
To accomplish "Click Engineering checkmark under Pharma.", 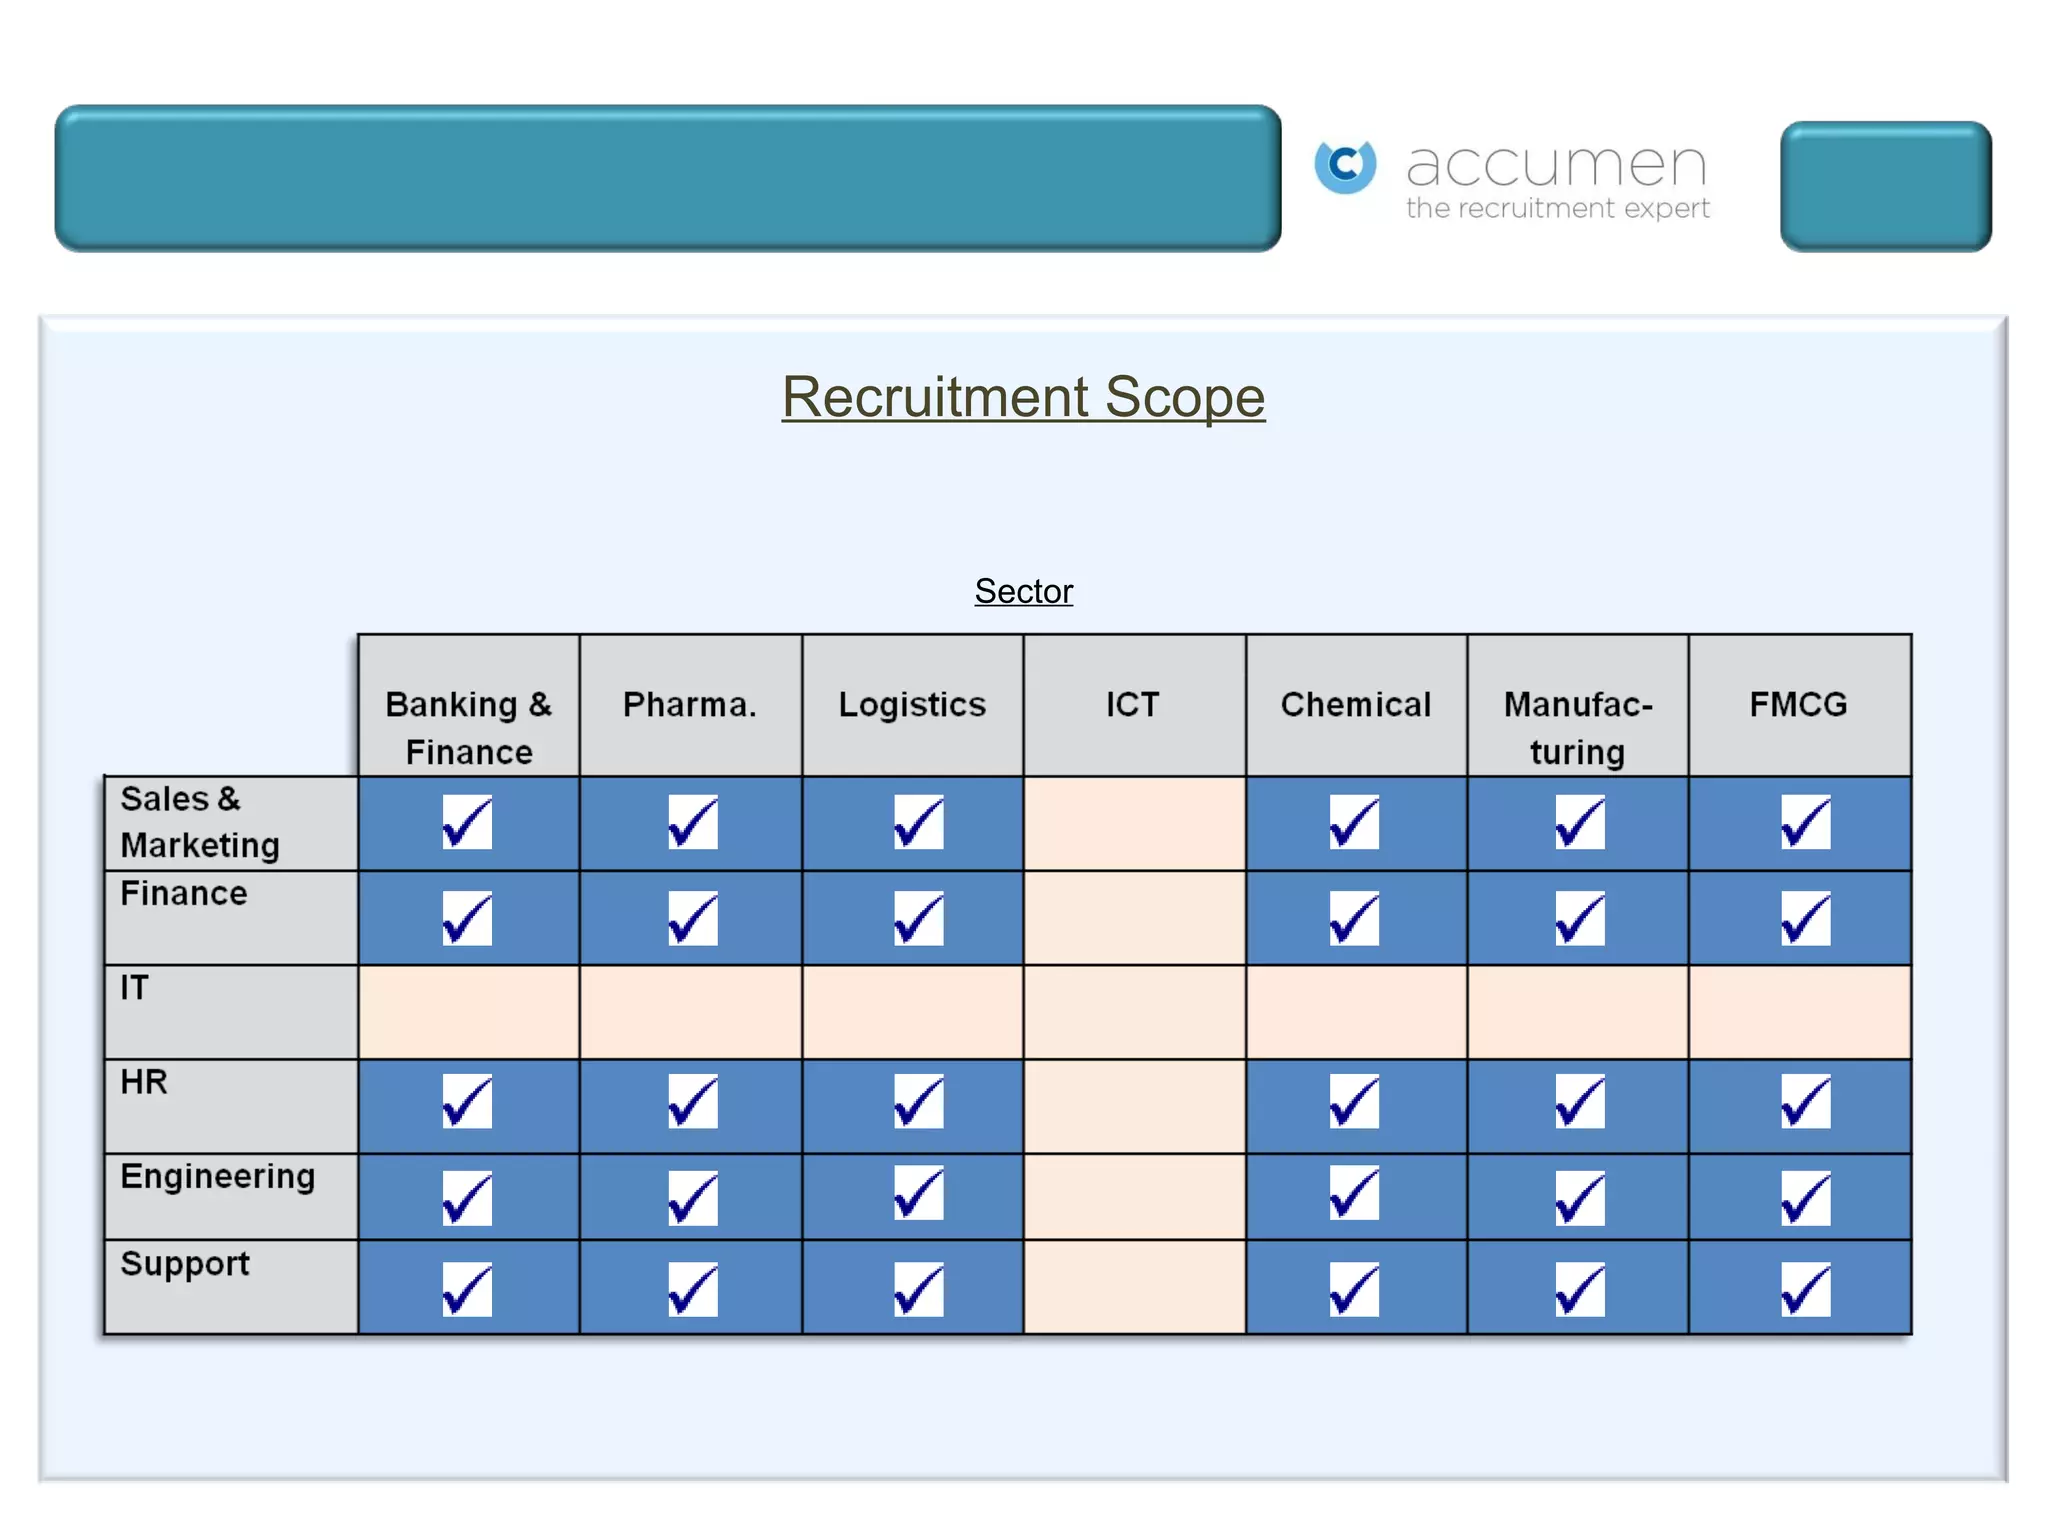I will 693,1198.
